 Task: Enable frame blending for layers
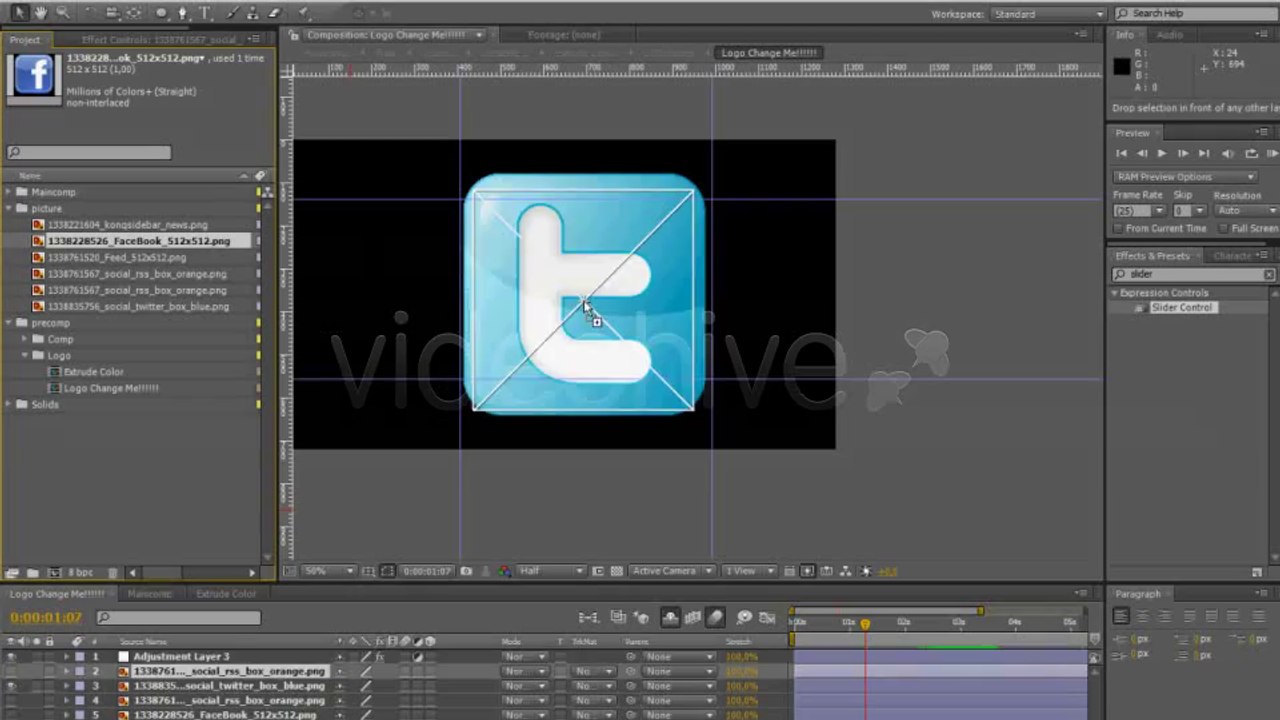pos(693,618)
